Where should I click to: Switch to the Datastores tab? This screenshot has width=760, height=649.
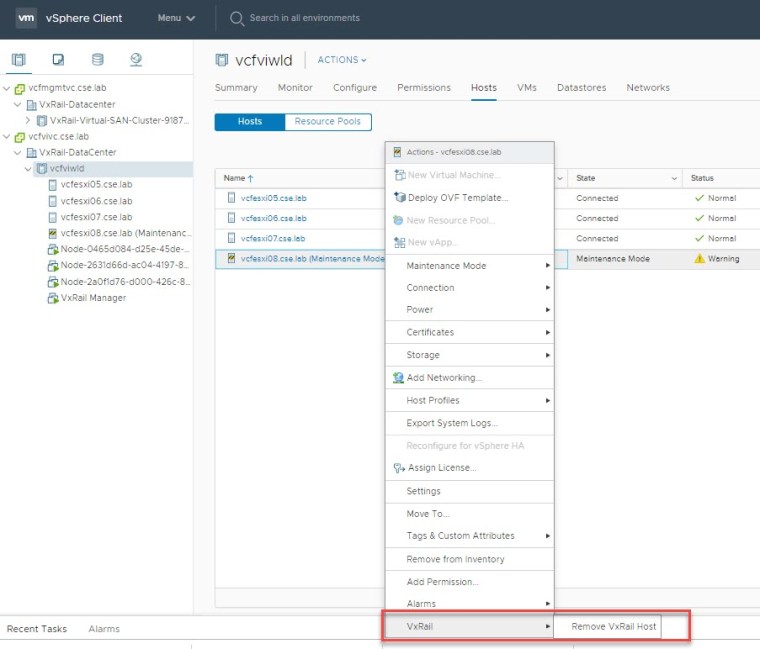coord(581,88)
